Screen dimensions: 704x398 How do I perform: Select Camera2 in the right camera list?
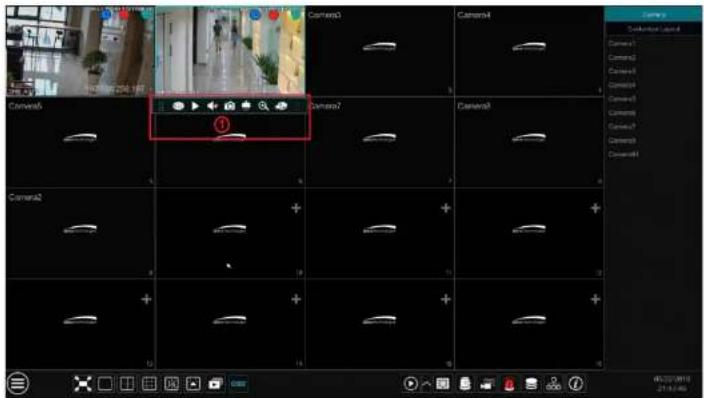[x=622, y=57]
